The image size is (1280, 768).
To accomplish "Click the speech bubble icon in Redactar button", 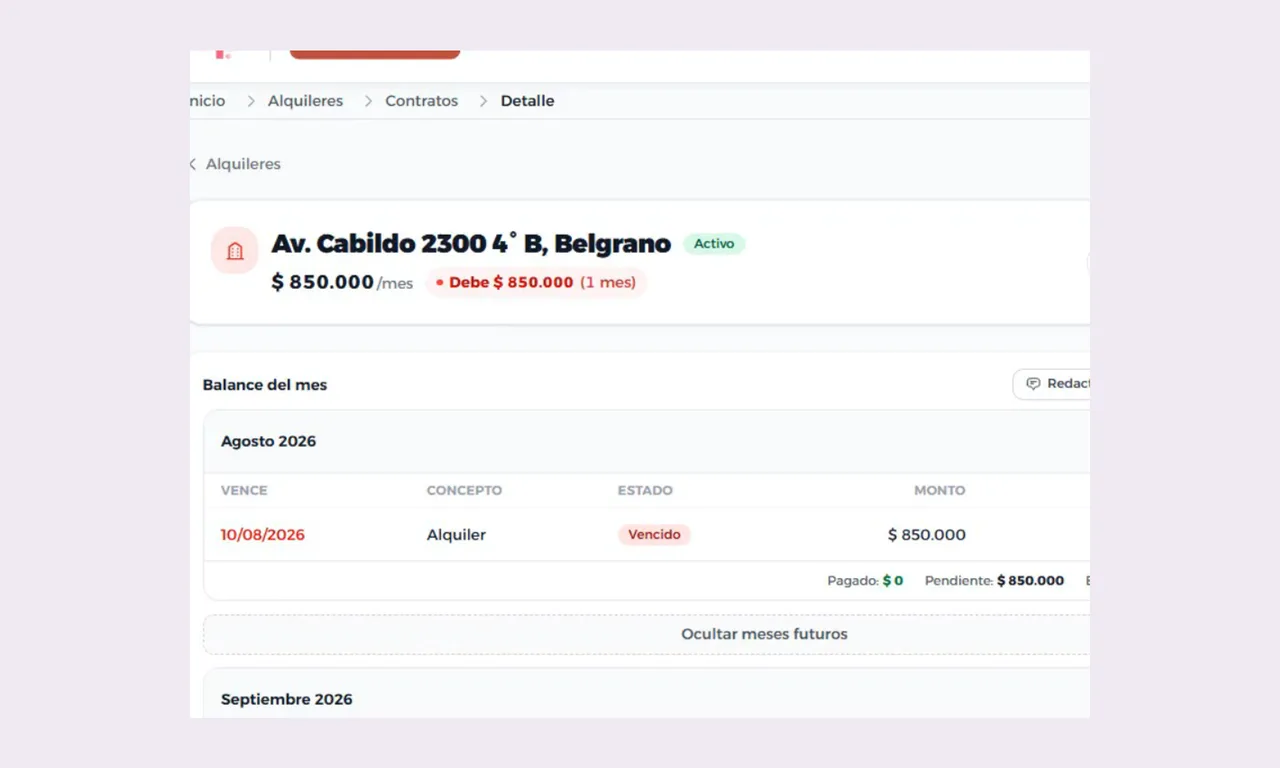I will (x=1033, y=384).
